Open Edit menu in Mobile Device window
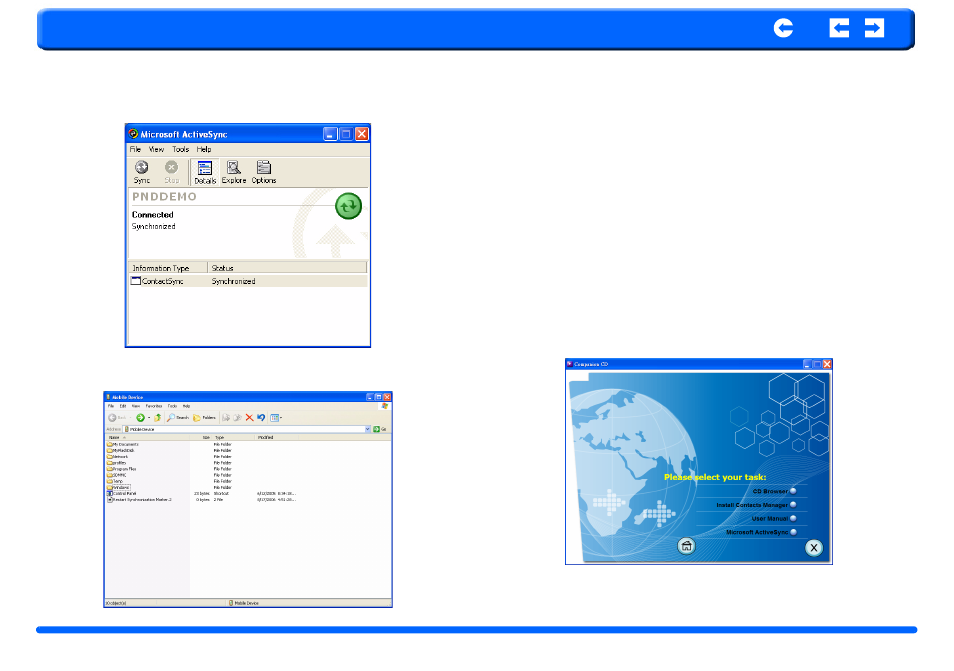This screenshot has width=954, height=671. click(x=123, y=406)
